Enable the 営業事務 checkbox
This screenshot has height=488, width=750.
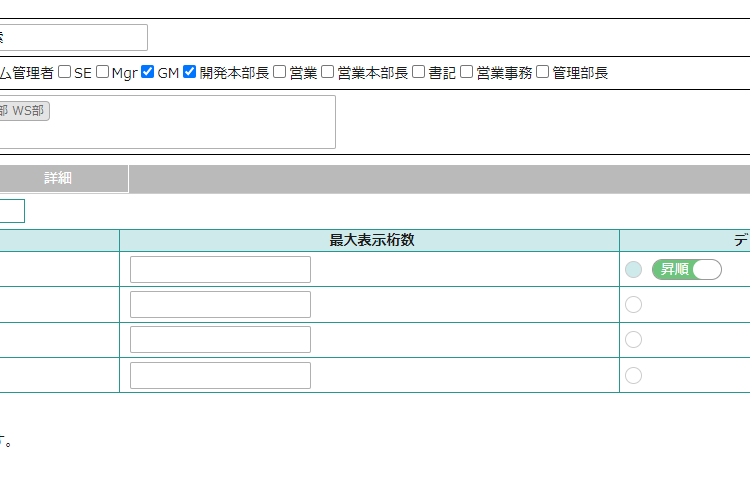point(467,72)
